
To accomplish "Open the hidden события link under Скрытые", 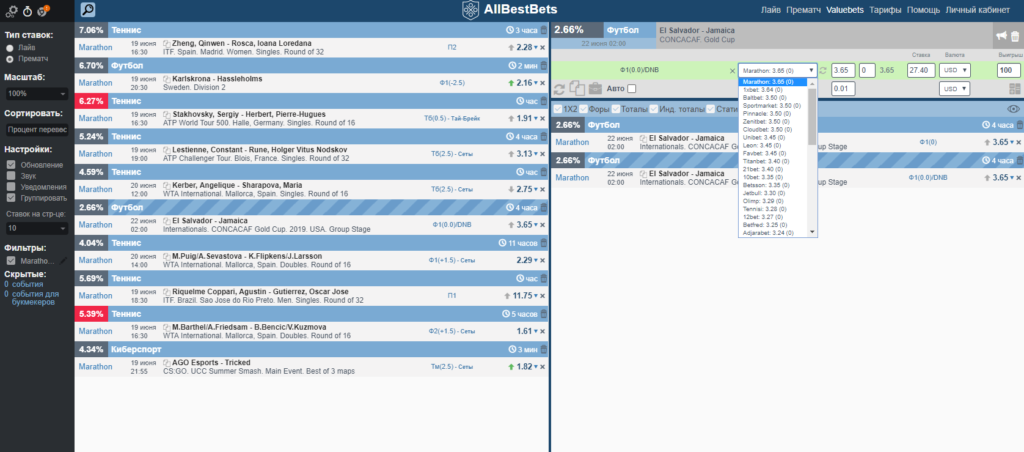I will point(29,285).
